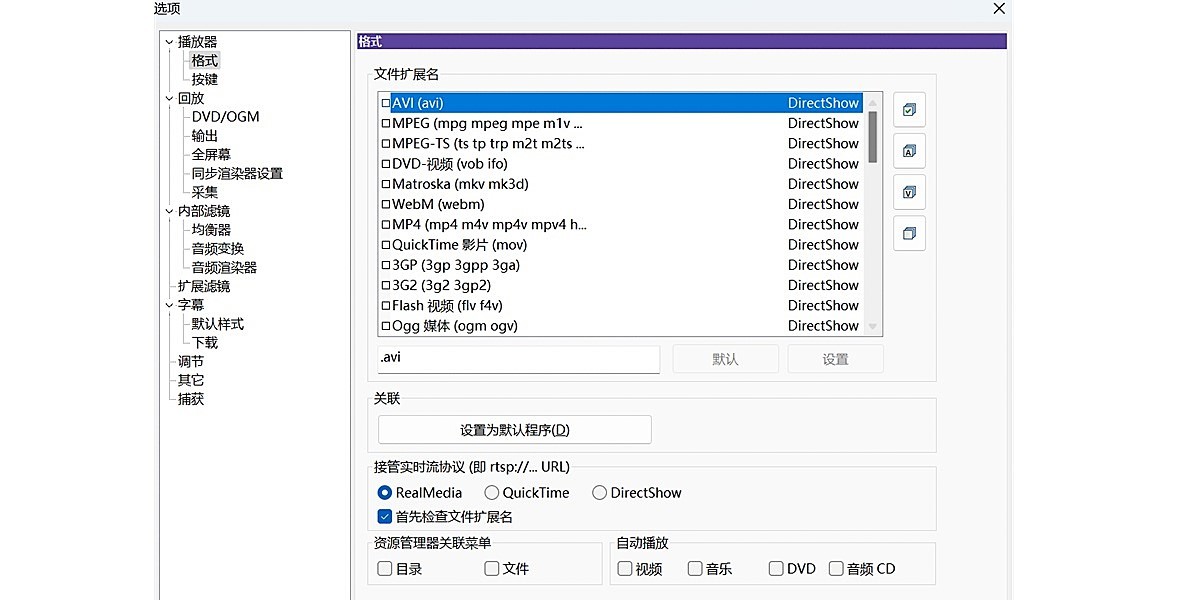Screen dimensions: 1200x600
Task: Click the audio-only 'A' cube icon
Action: click(x=909, y=151)
